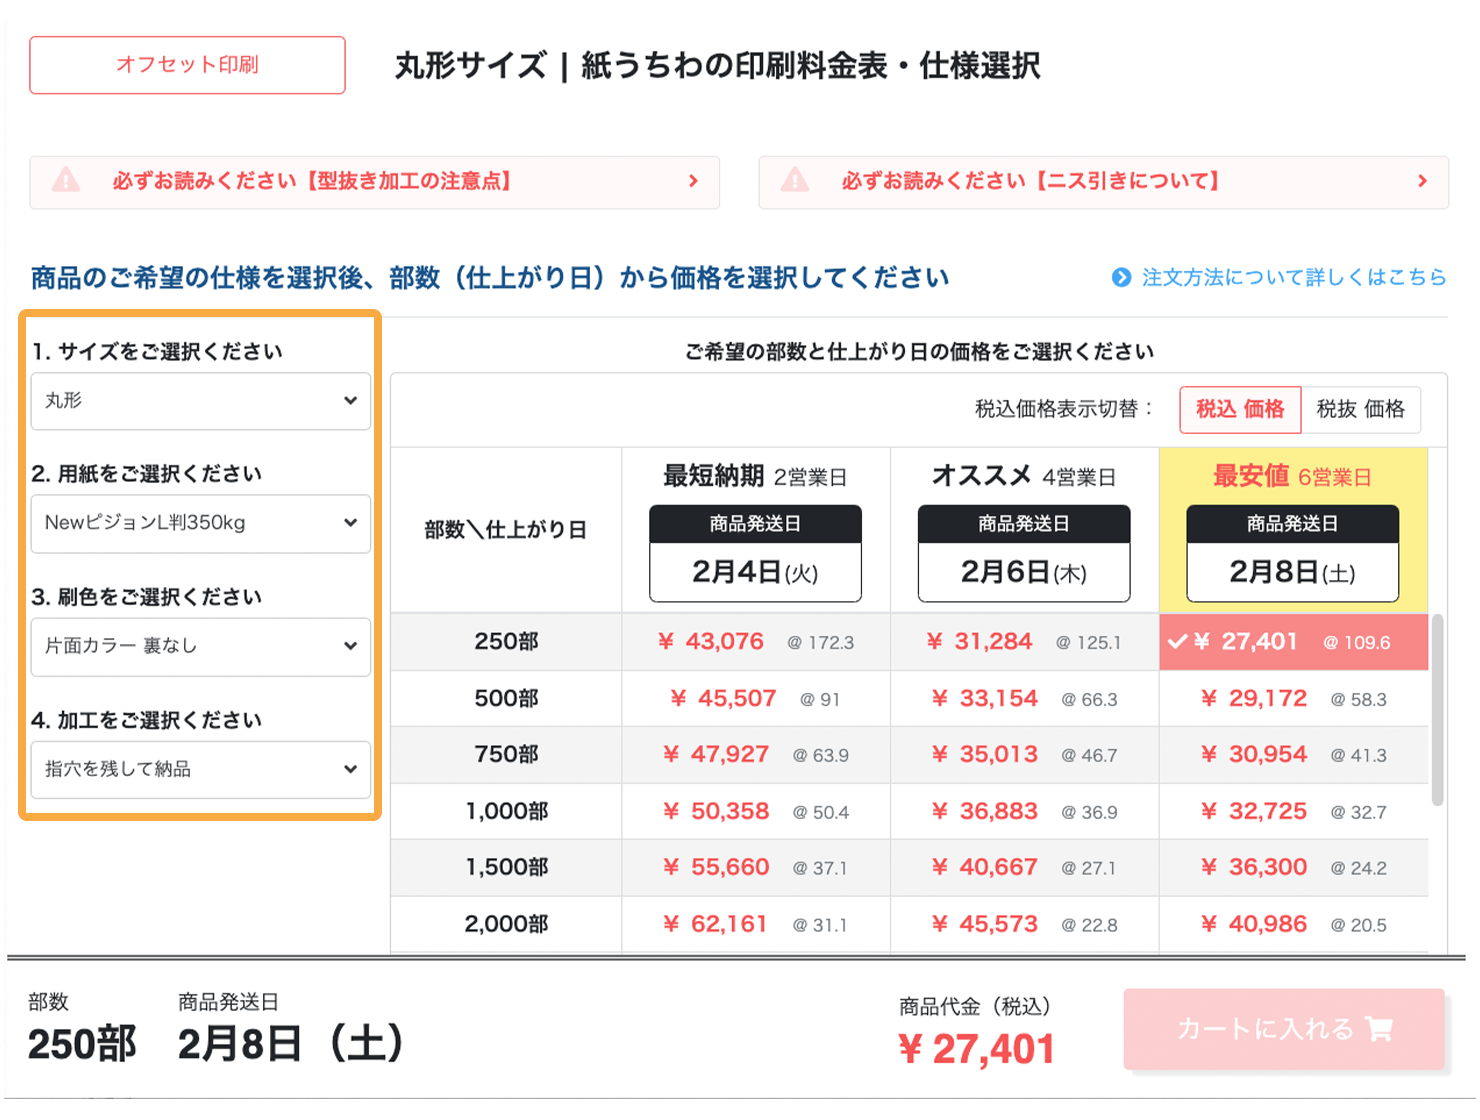Click the warning icon on ニス引きについて banner
Screen dimensions: 1480x1120
[x=794, y=182]
